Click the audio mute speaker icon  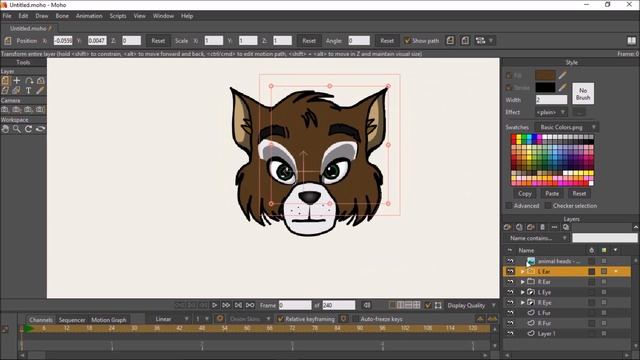(x=367, y=305)
